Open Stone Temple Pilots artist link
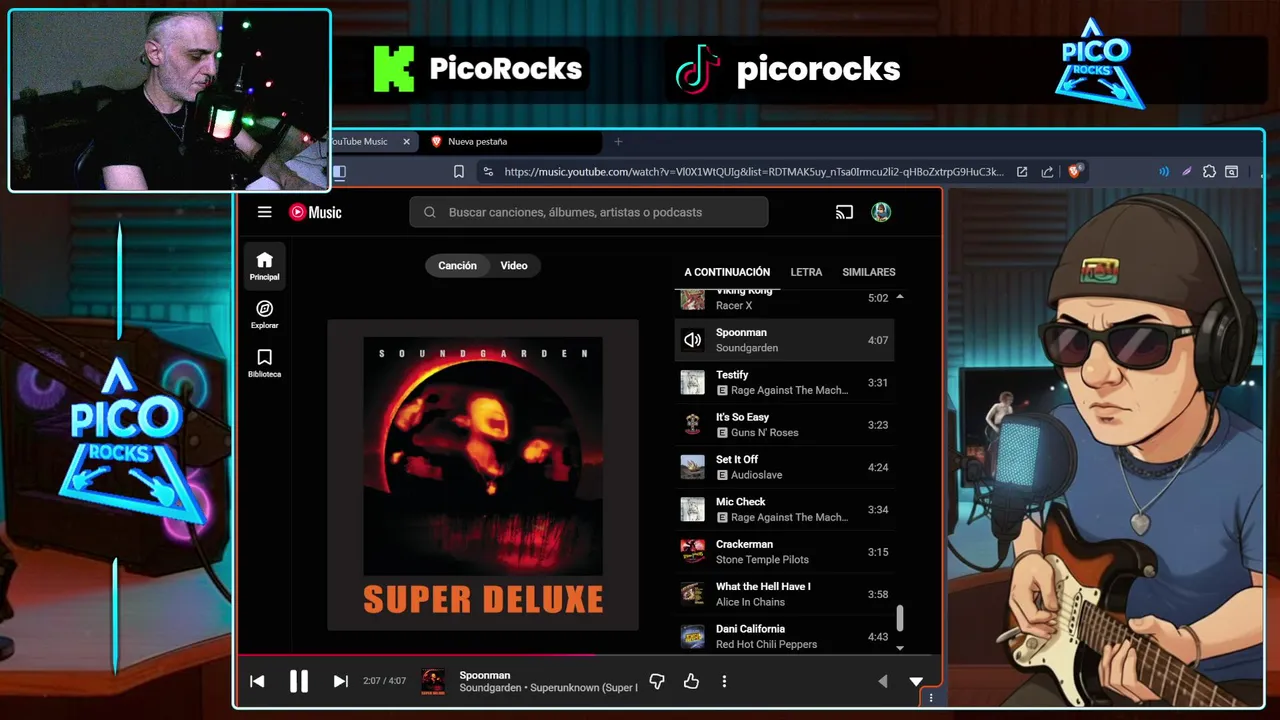This screenshot has height=720, width=1280. pyautogui.click(x=762, y=560)
